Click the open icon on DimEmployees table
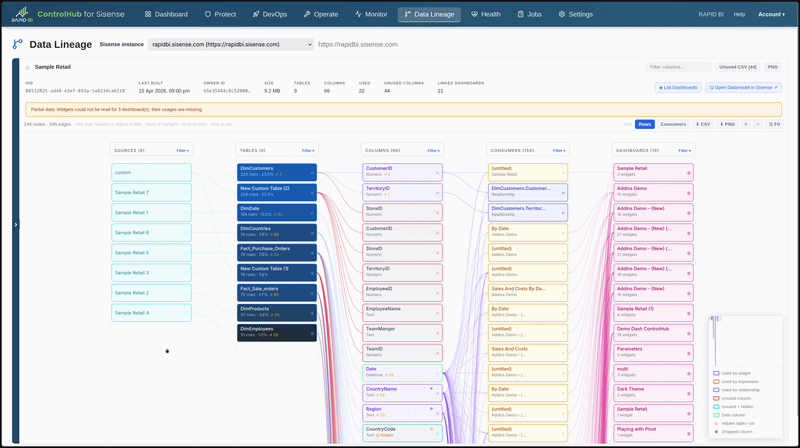800x448 pixels. pos(312,334)
